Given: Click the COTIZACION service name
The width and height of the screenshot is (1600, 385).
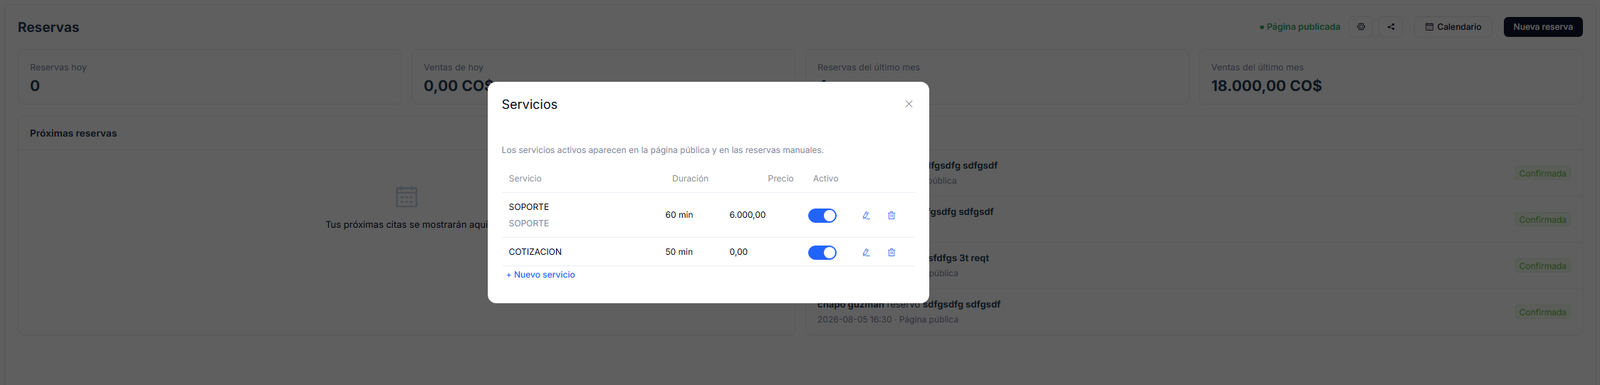Looking at the screenshot, I should [x=535, y=252].
